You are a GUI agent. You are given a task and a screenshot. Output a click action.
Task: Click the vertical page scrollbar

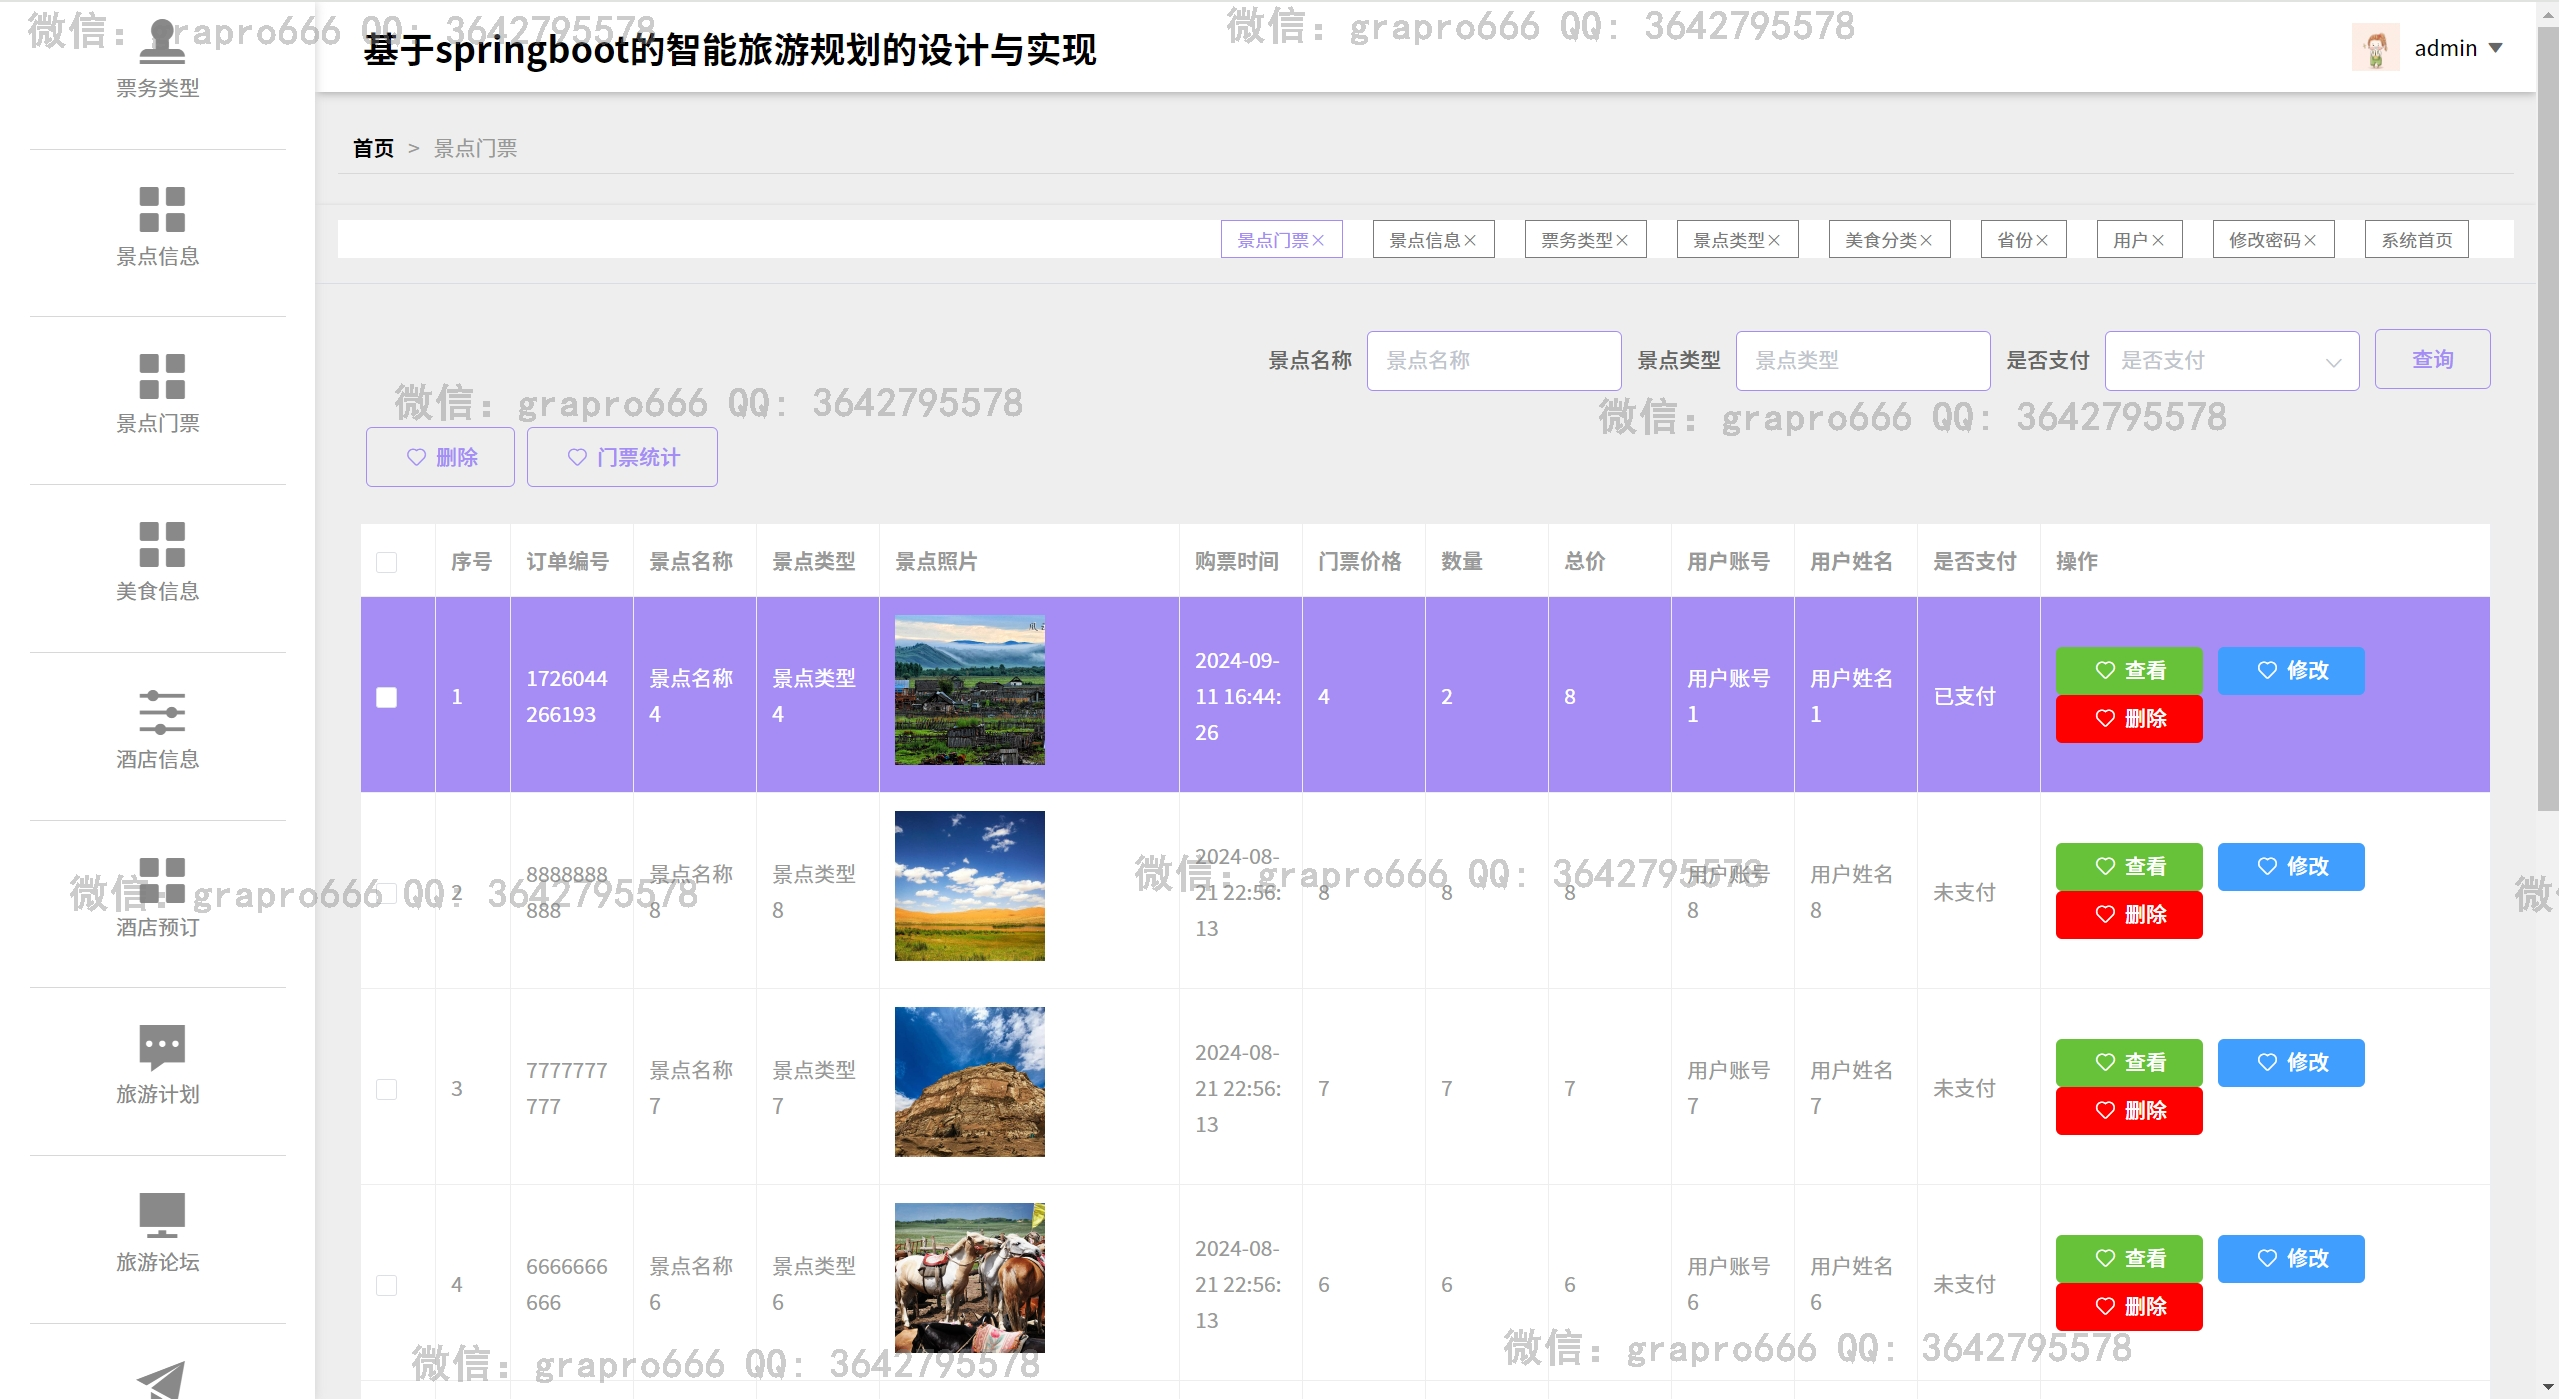point(2548,420)
